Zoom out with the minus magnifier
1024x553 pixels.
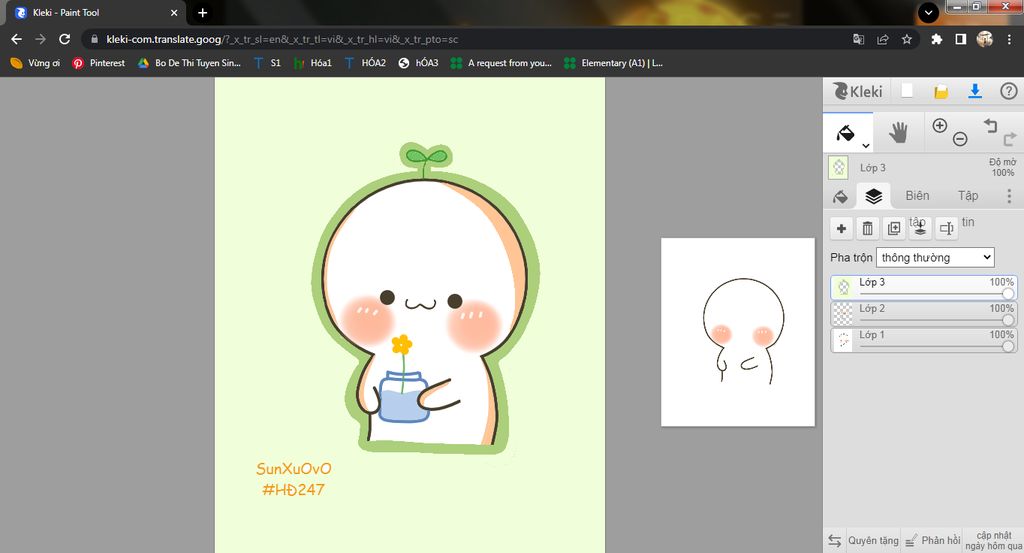(959, 138)
